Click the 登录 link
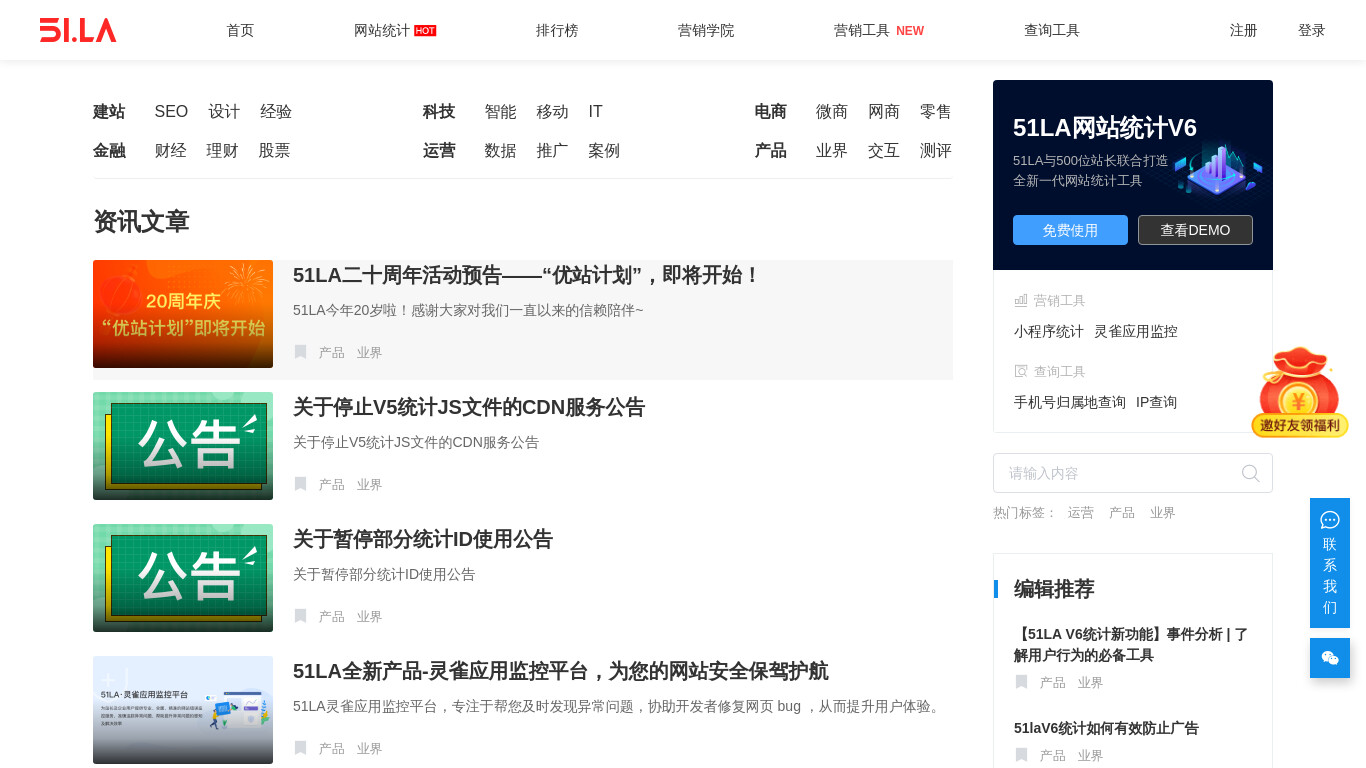This screenshot has height=768, width=1366. (x=1312, y=30)
